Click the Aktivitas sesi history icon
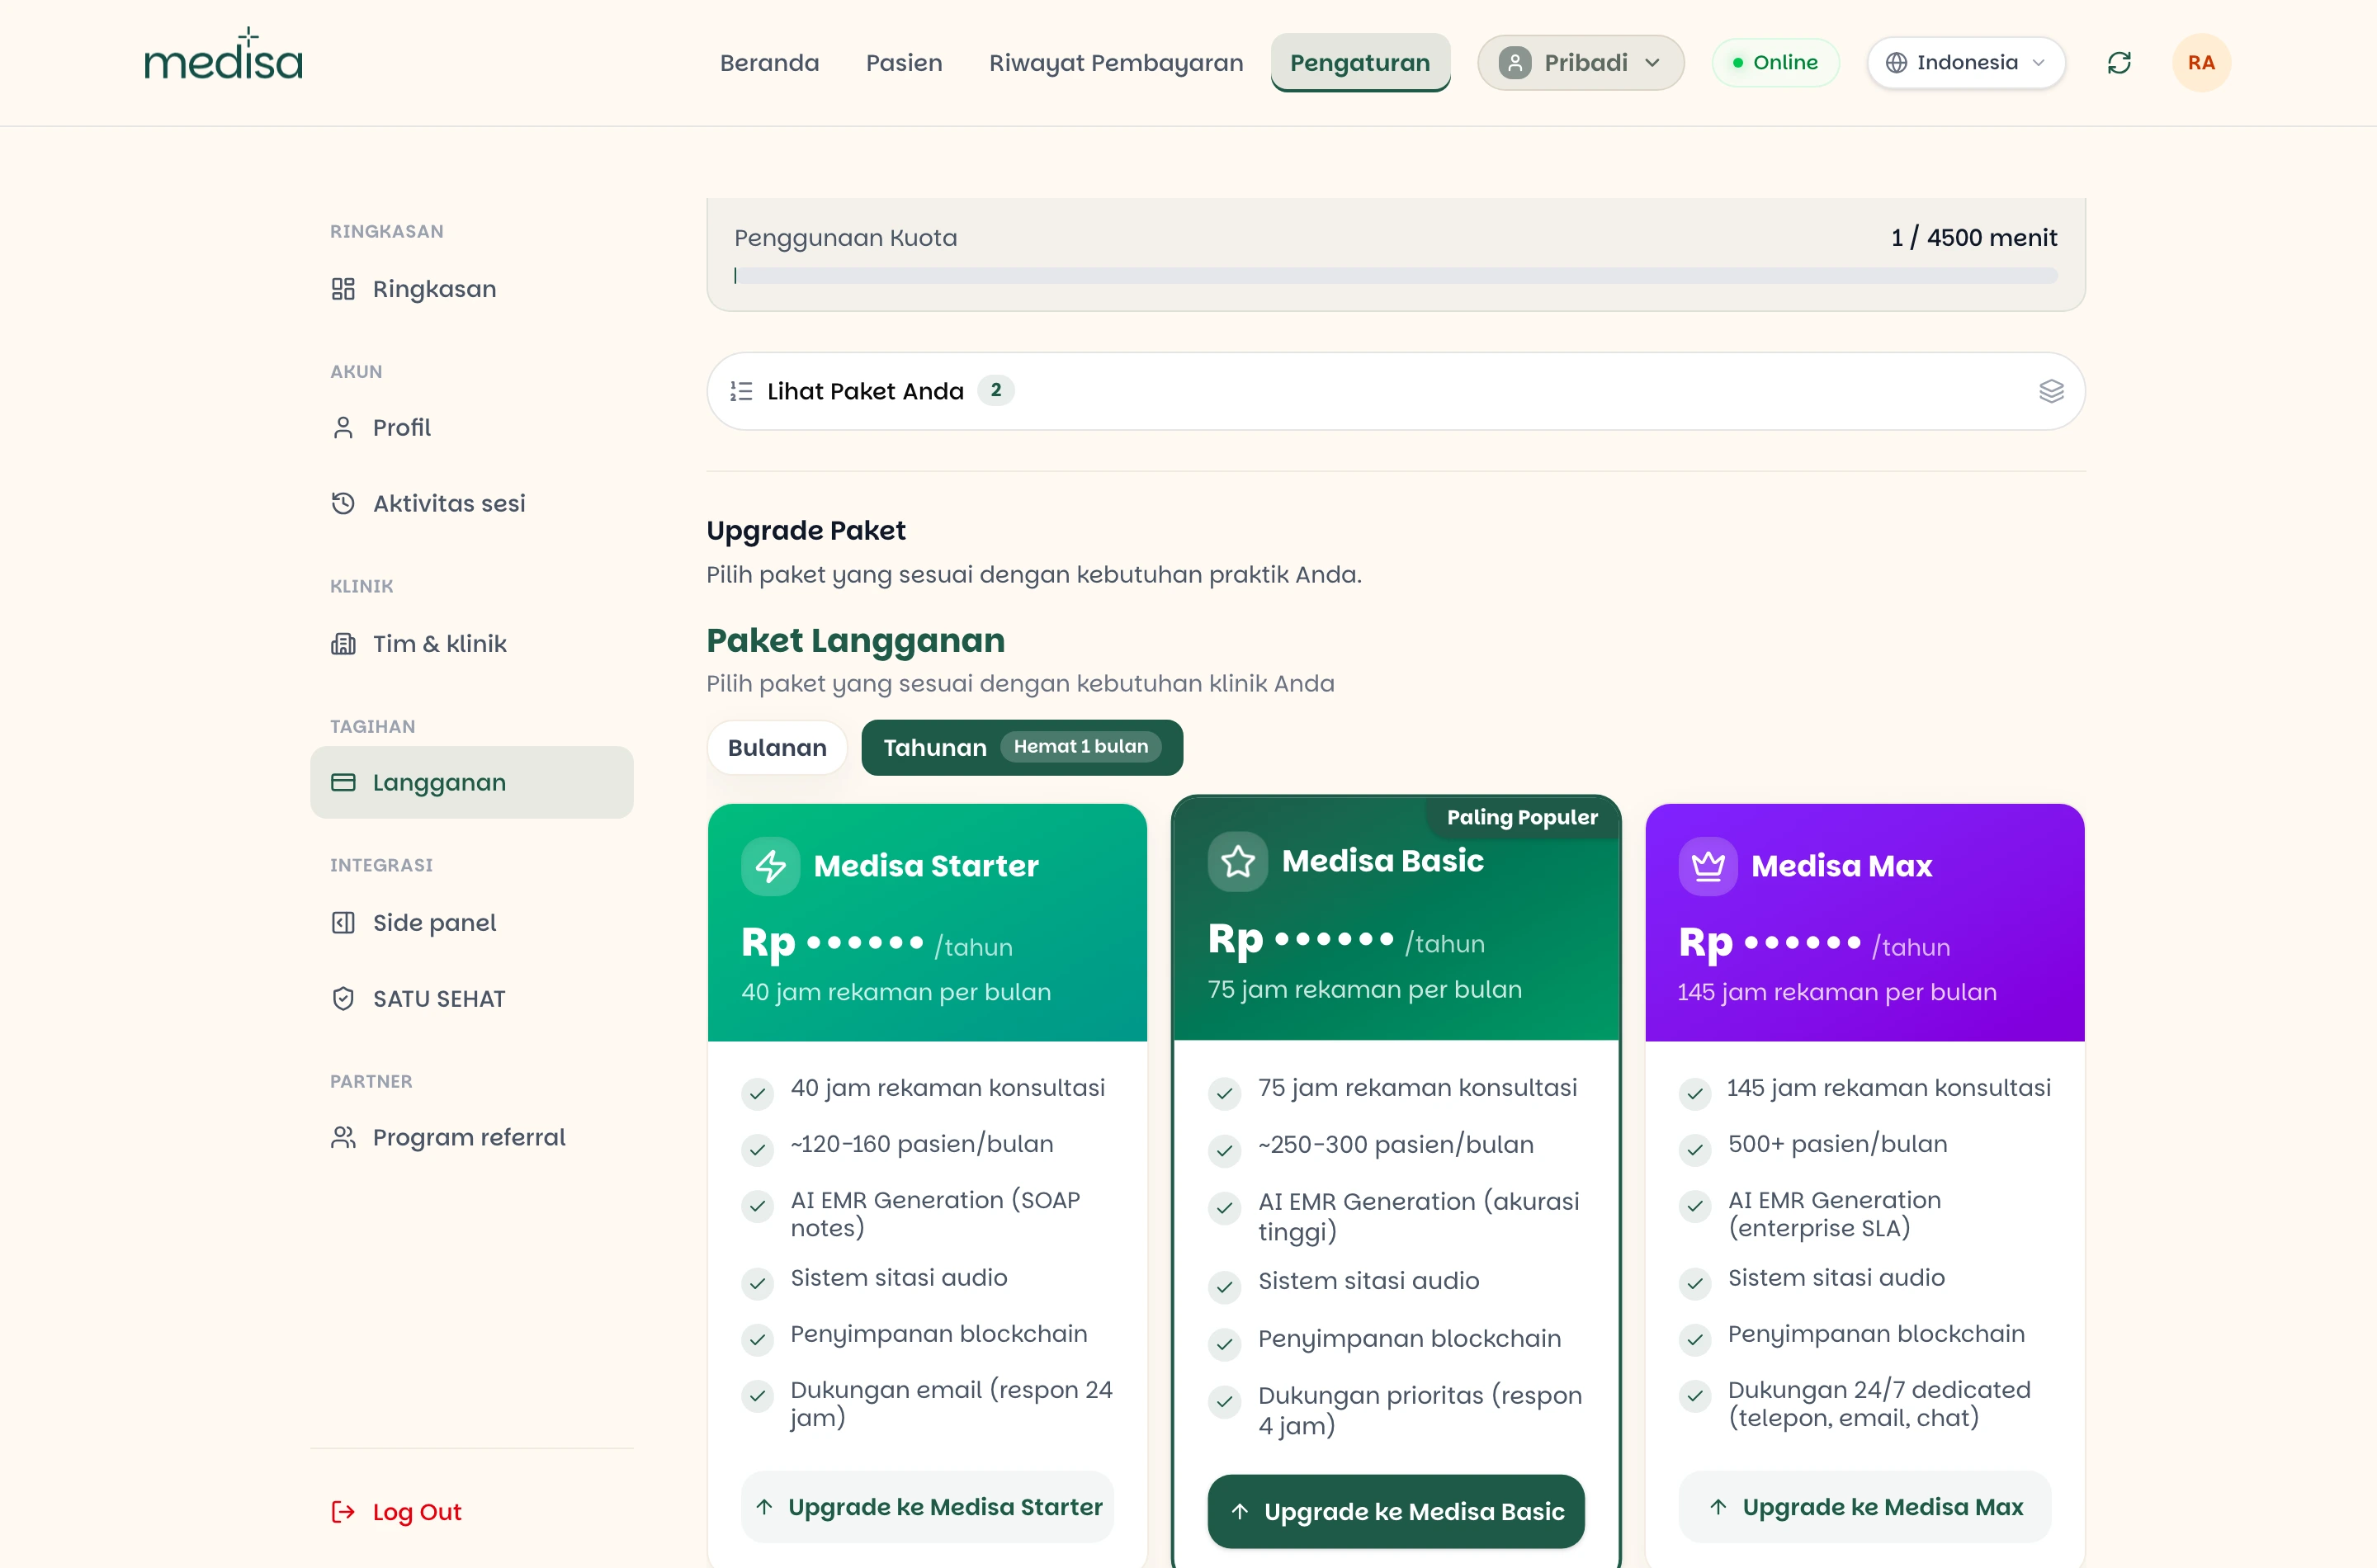The height and width of the screenshot is (1568, 2377). 343,503
